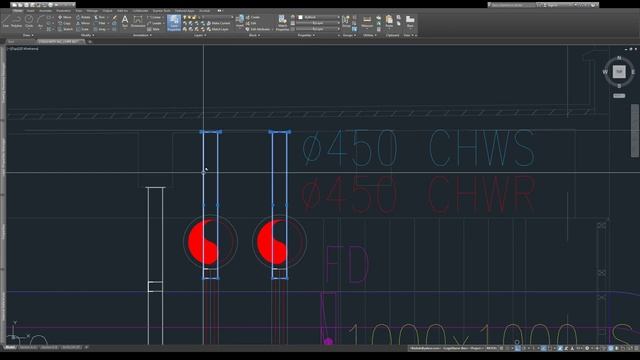Click Match Layer button
This screenshot has width=640, height=360.
[x=218, y=29]
